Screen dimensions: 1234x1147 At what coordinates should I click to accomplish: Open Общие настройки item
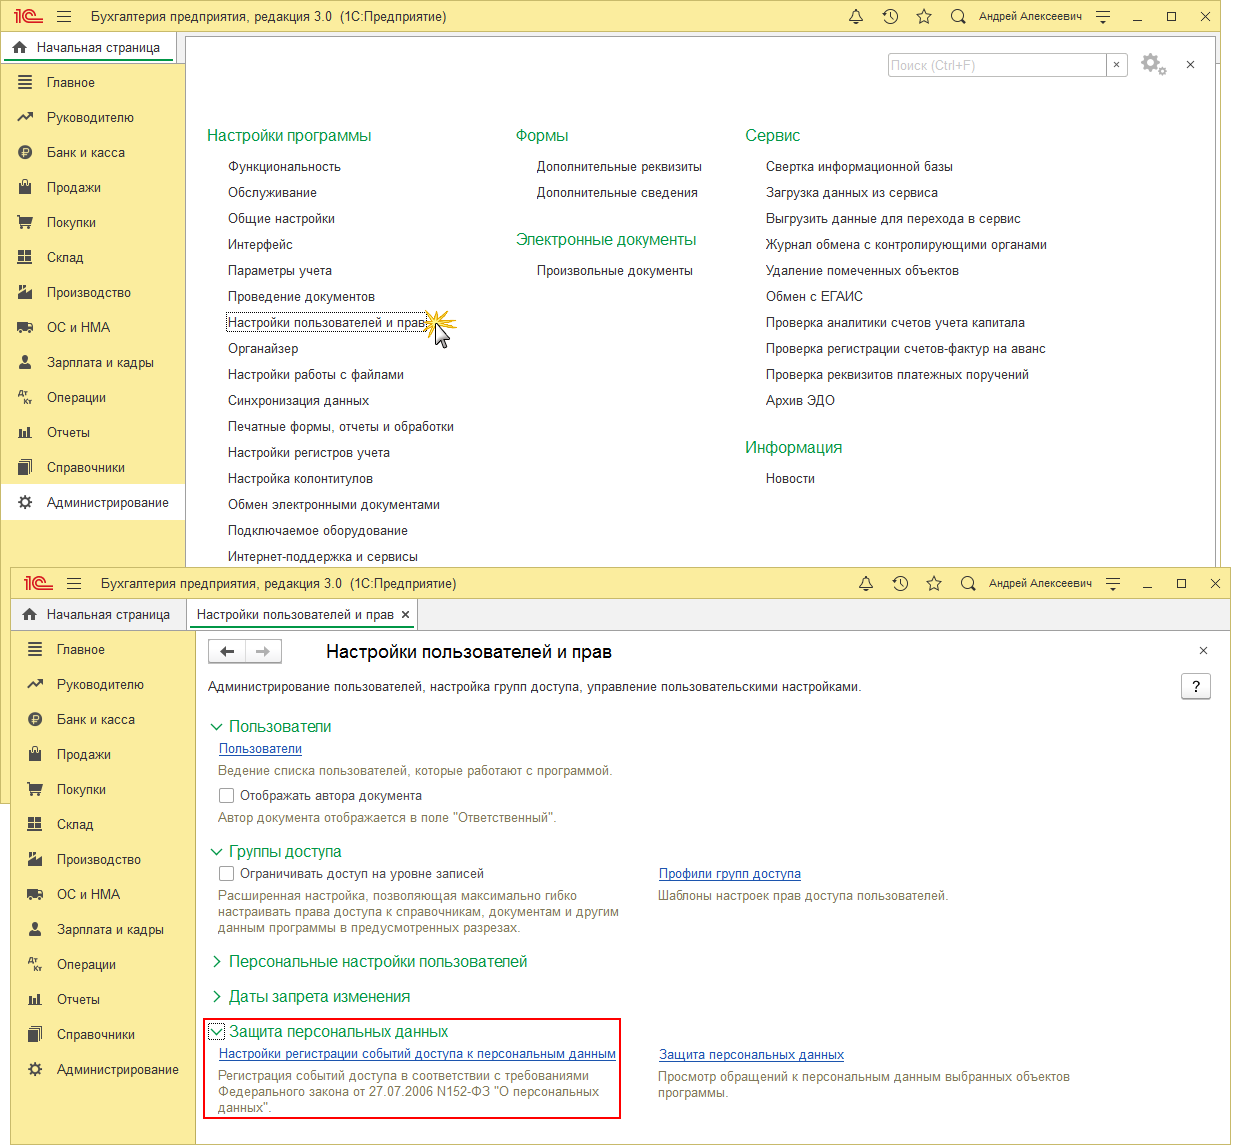point(281,219)
